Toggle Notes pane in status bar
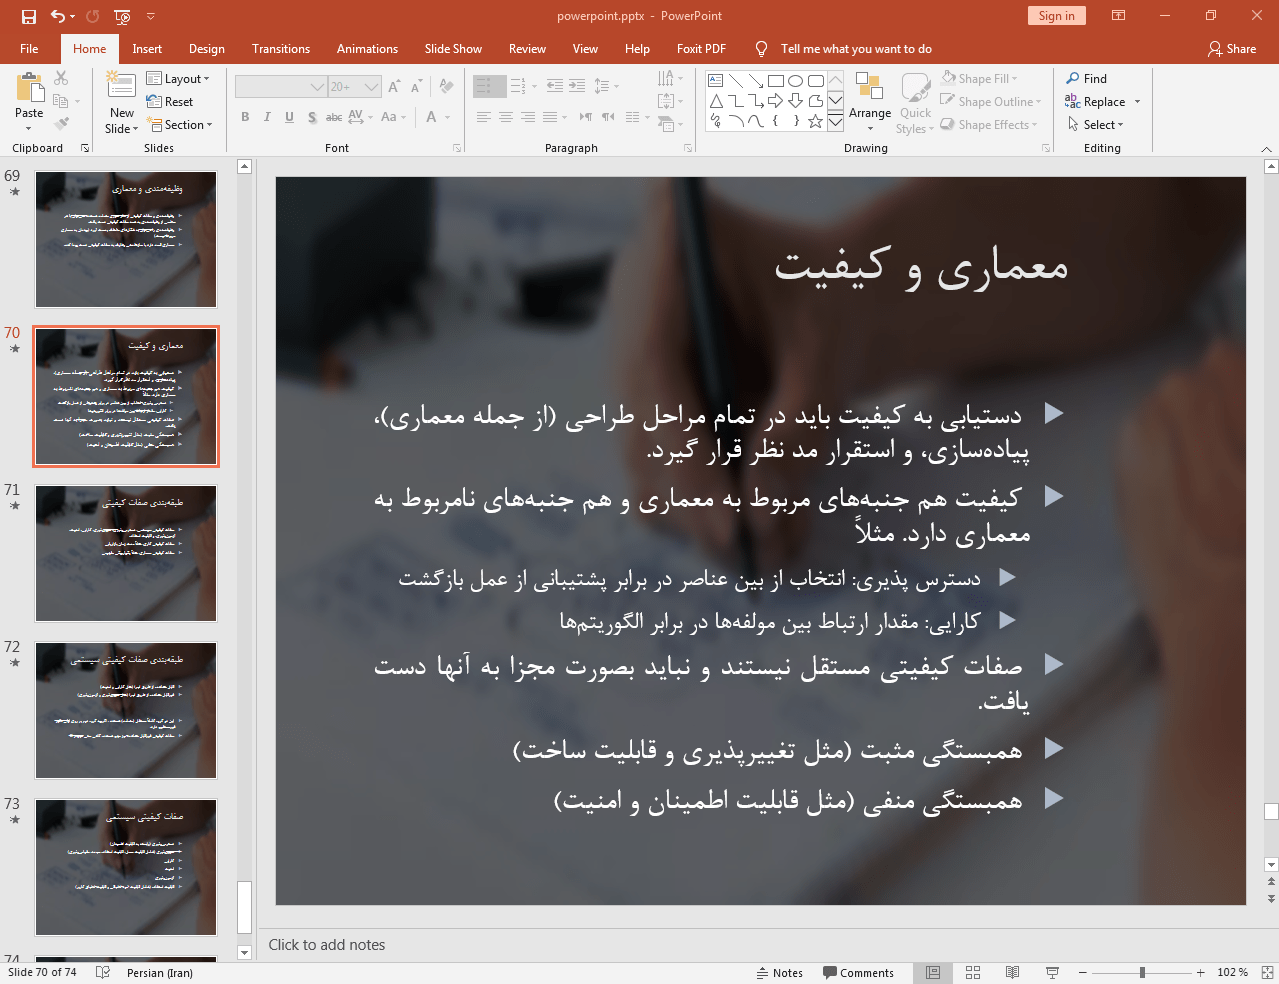This screenshot has width=1279, height=984. [x=779, y=972]
